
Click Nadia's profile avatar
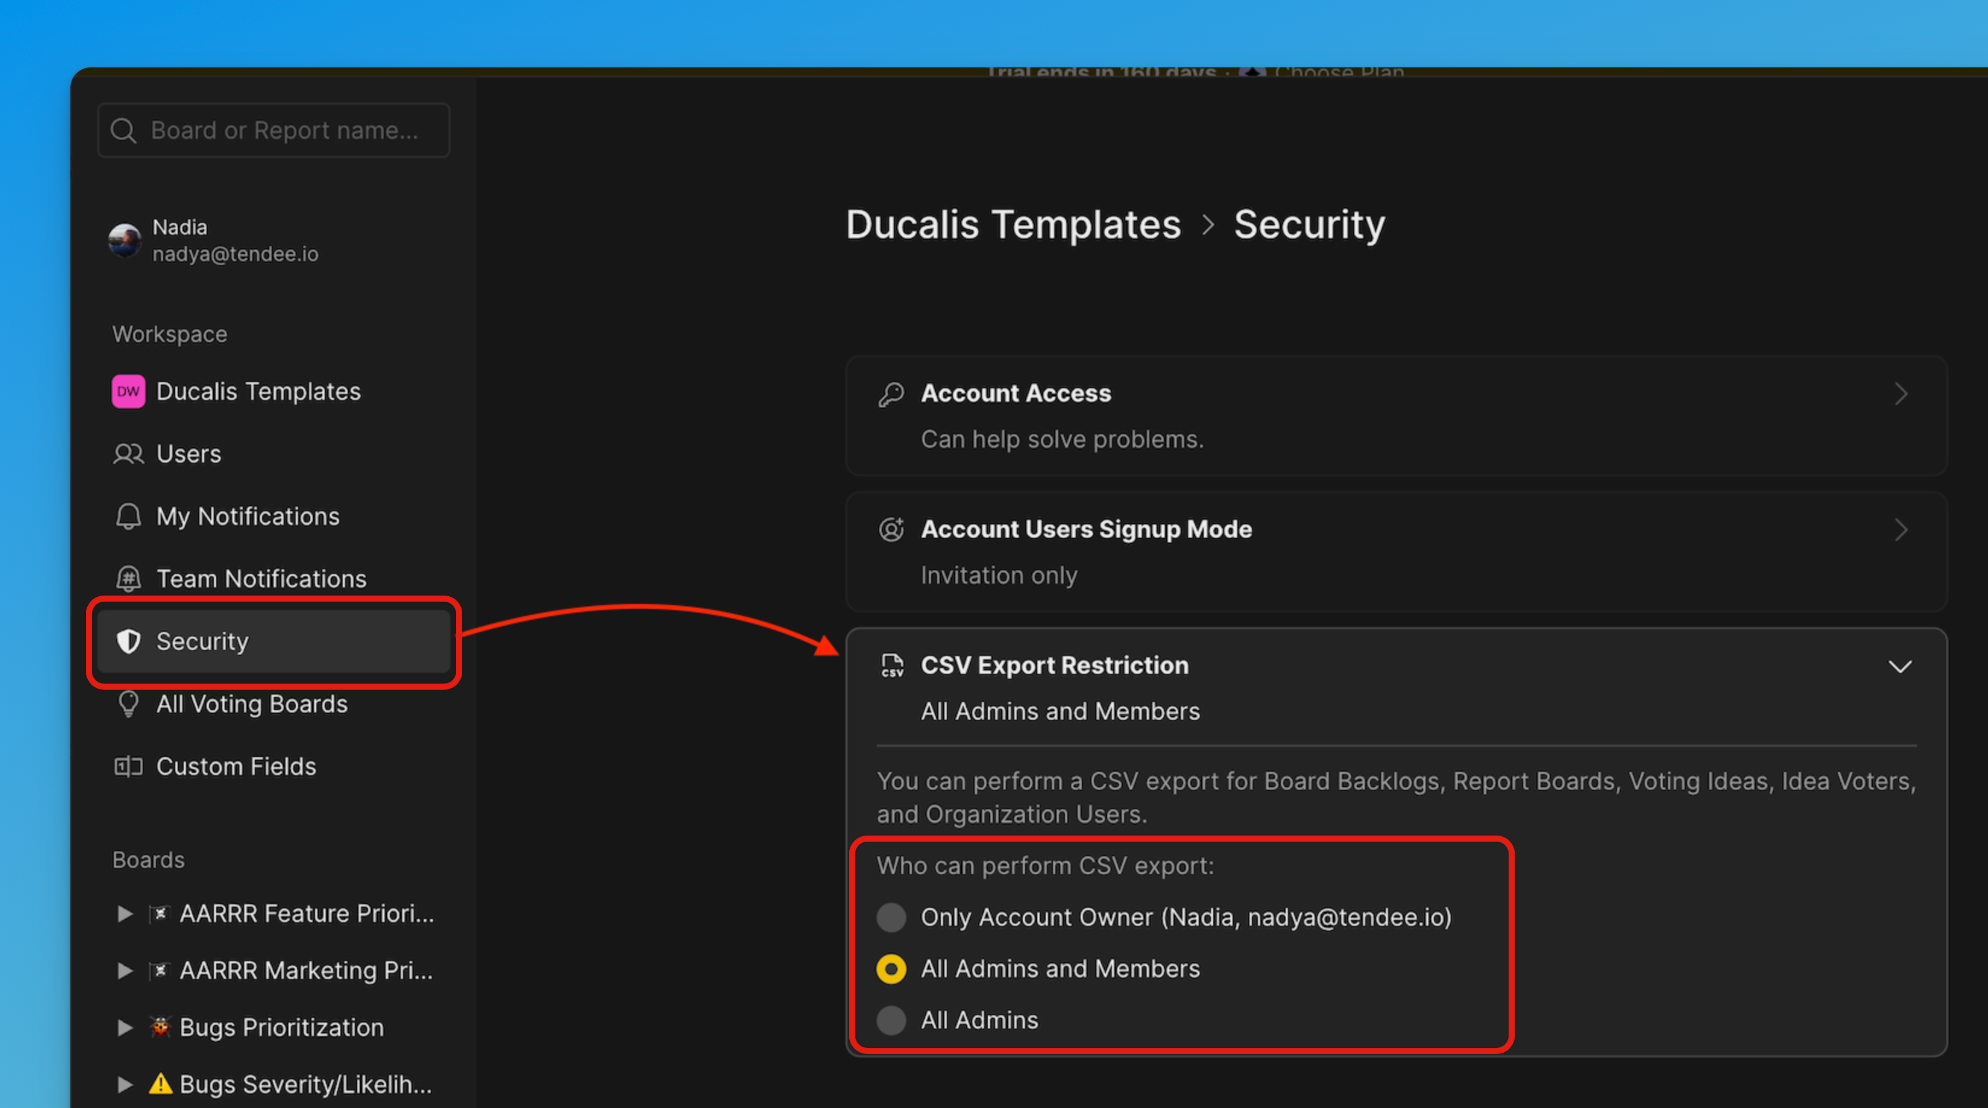coord(125,240)
